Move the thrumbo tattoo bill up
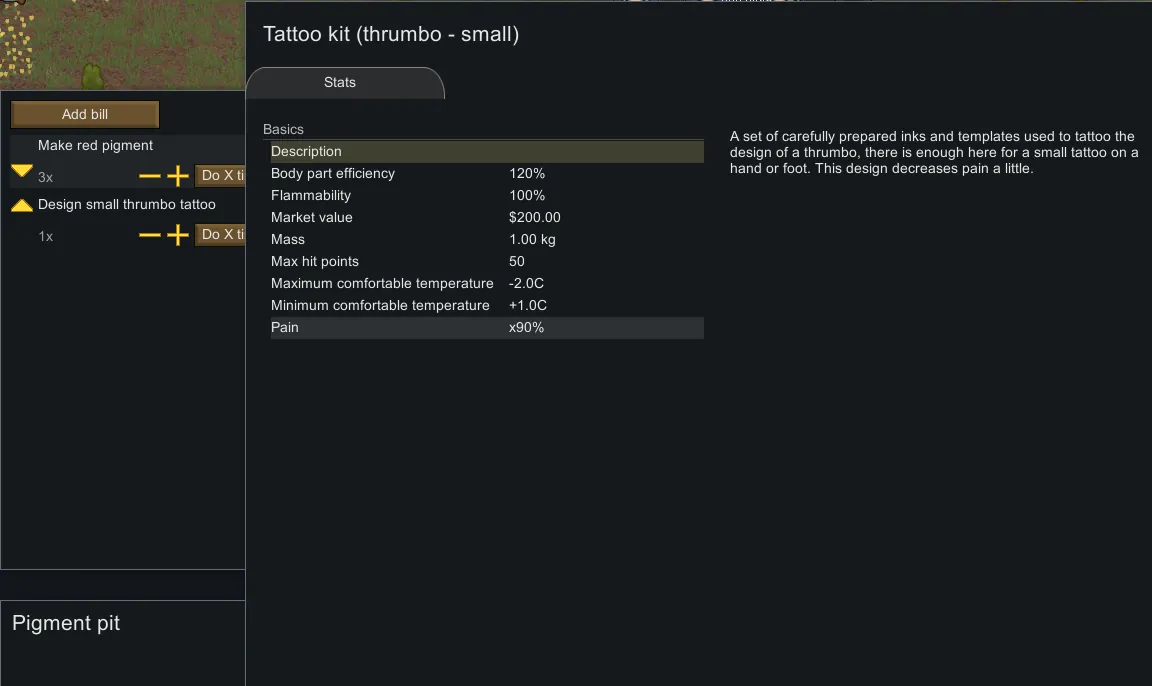1152x686 pixels. [21, 205]
